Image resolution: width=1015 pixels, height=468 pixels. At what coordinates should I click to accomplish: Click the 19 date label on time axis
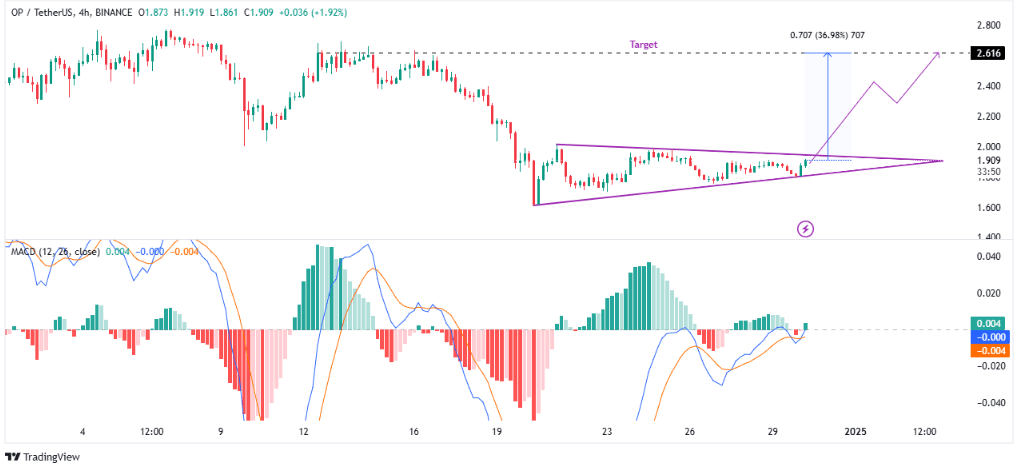497,432
